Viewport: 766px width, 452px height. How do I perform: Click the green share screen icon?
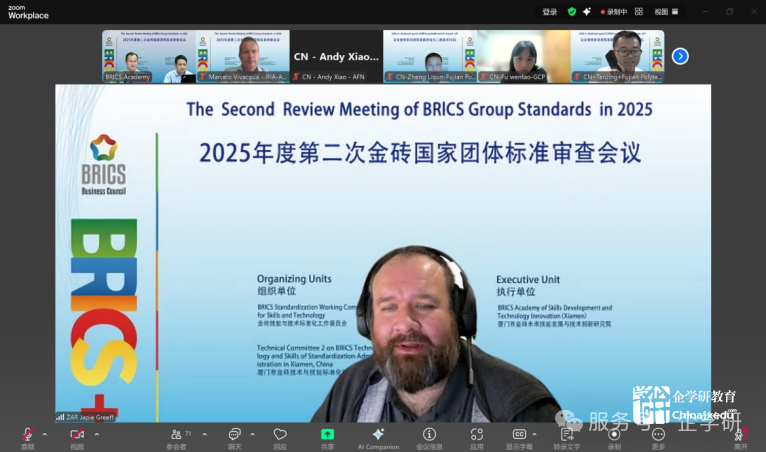pyautogui.click(x=327, y=434)
